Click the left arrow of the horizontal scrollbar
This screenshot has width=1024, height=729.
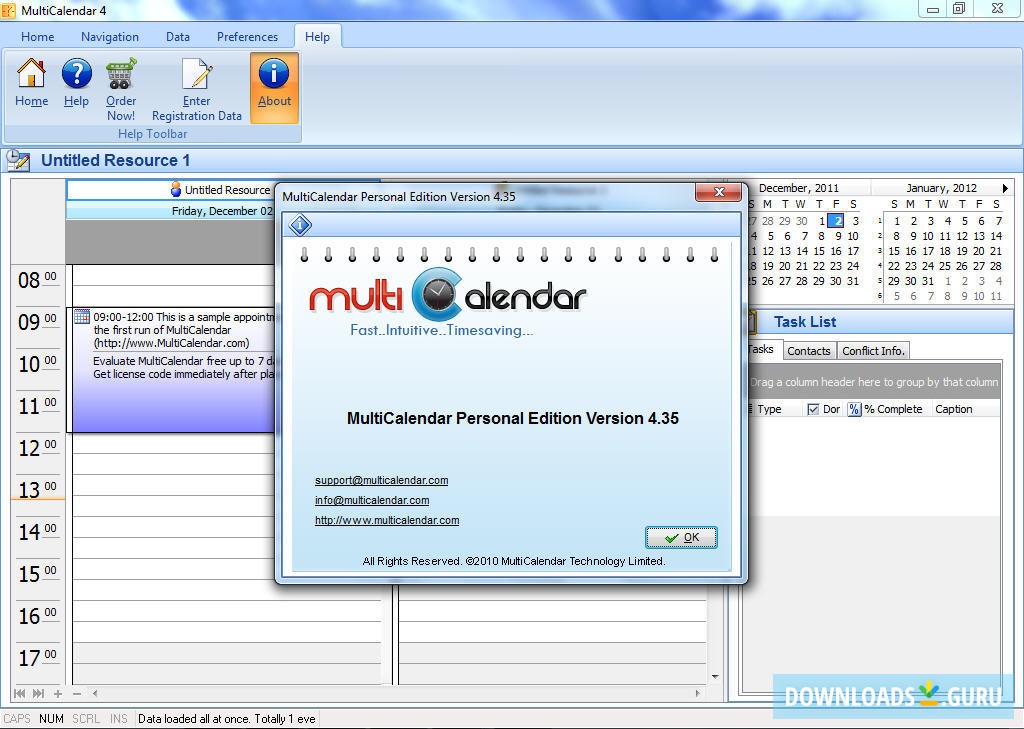pos(95,693)
